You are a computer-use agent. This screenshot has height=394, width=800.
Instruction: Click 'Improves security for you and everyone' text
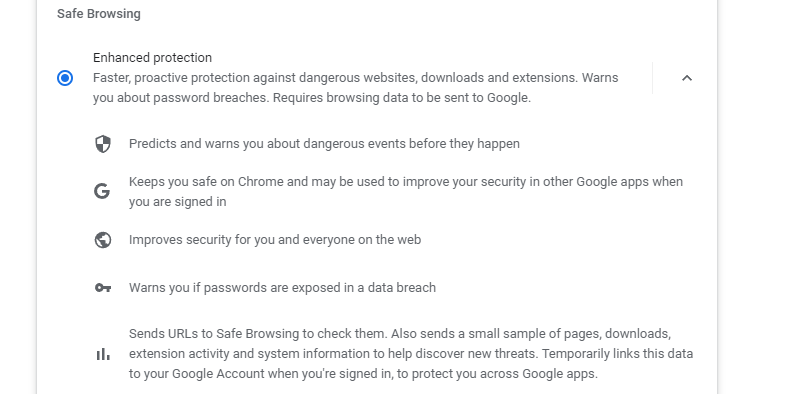(275, 240)
